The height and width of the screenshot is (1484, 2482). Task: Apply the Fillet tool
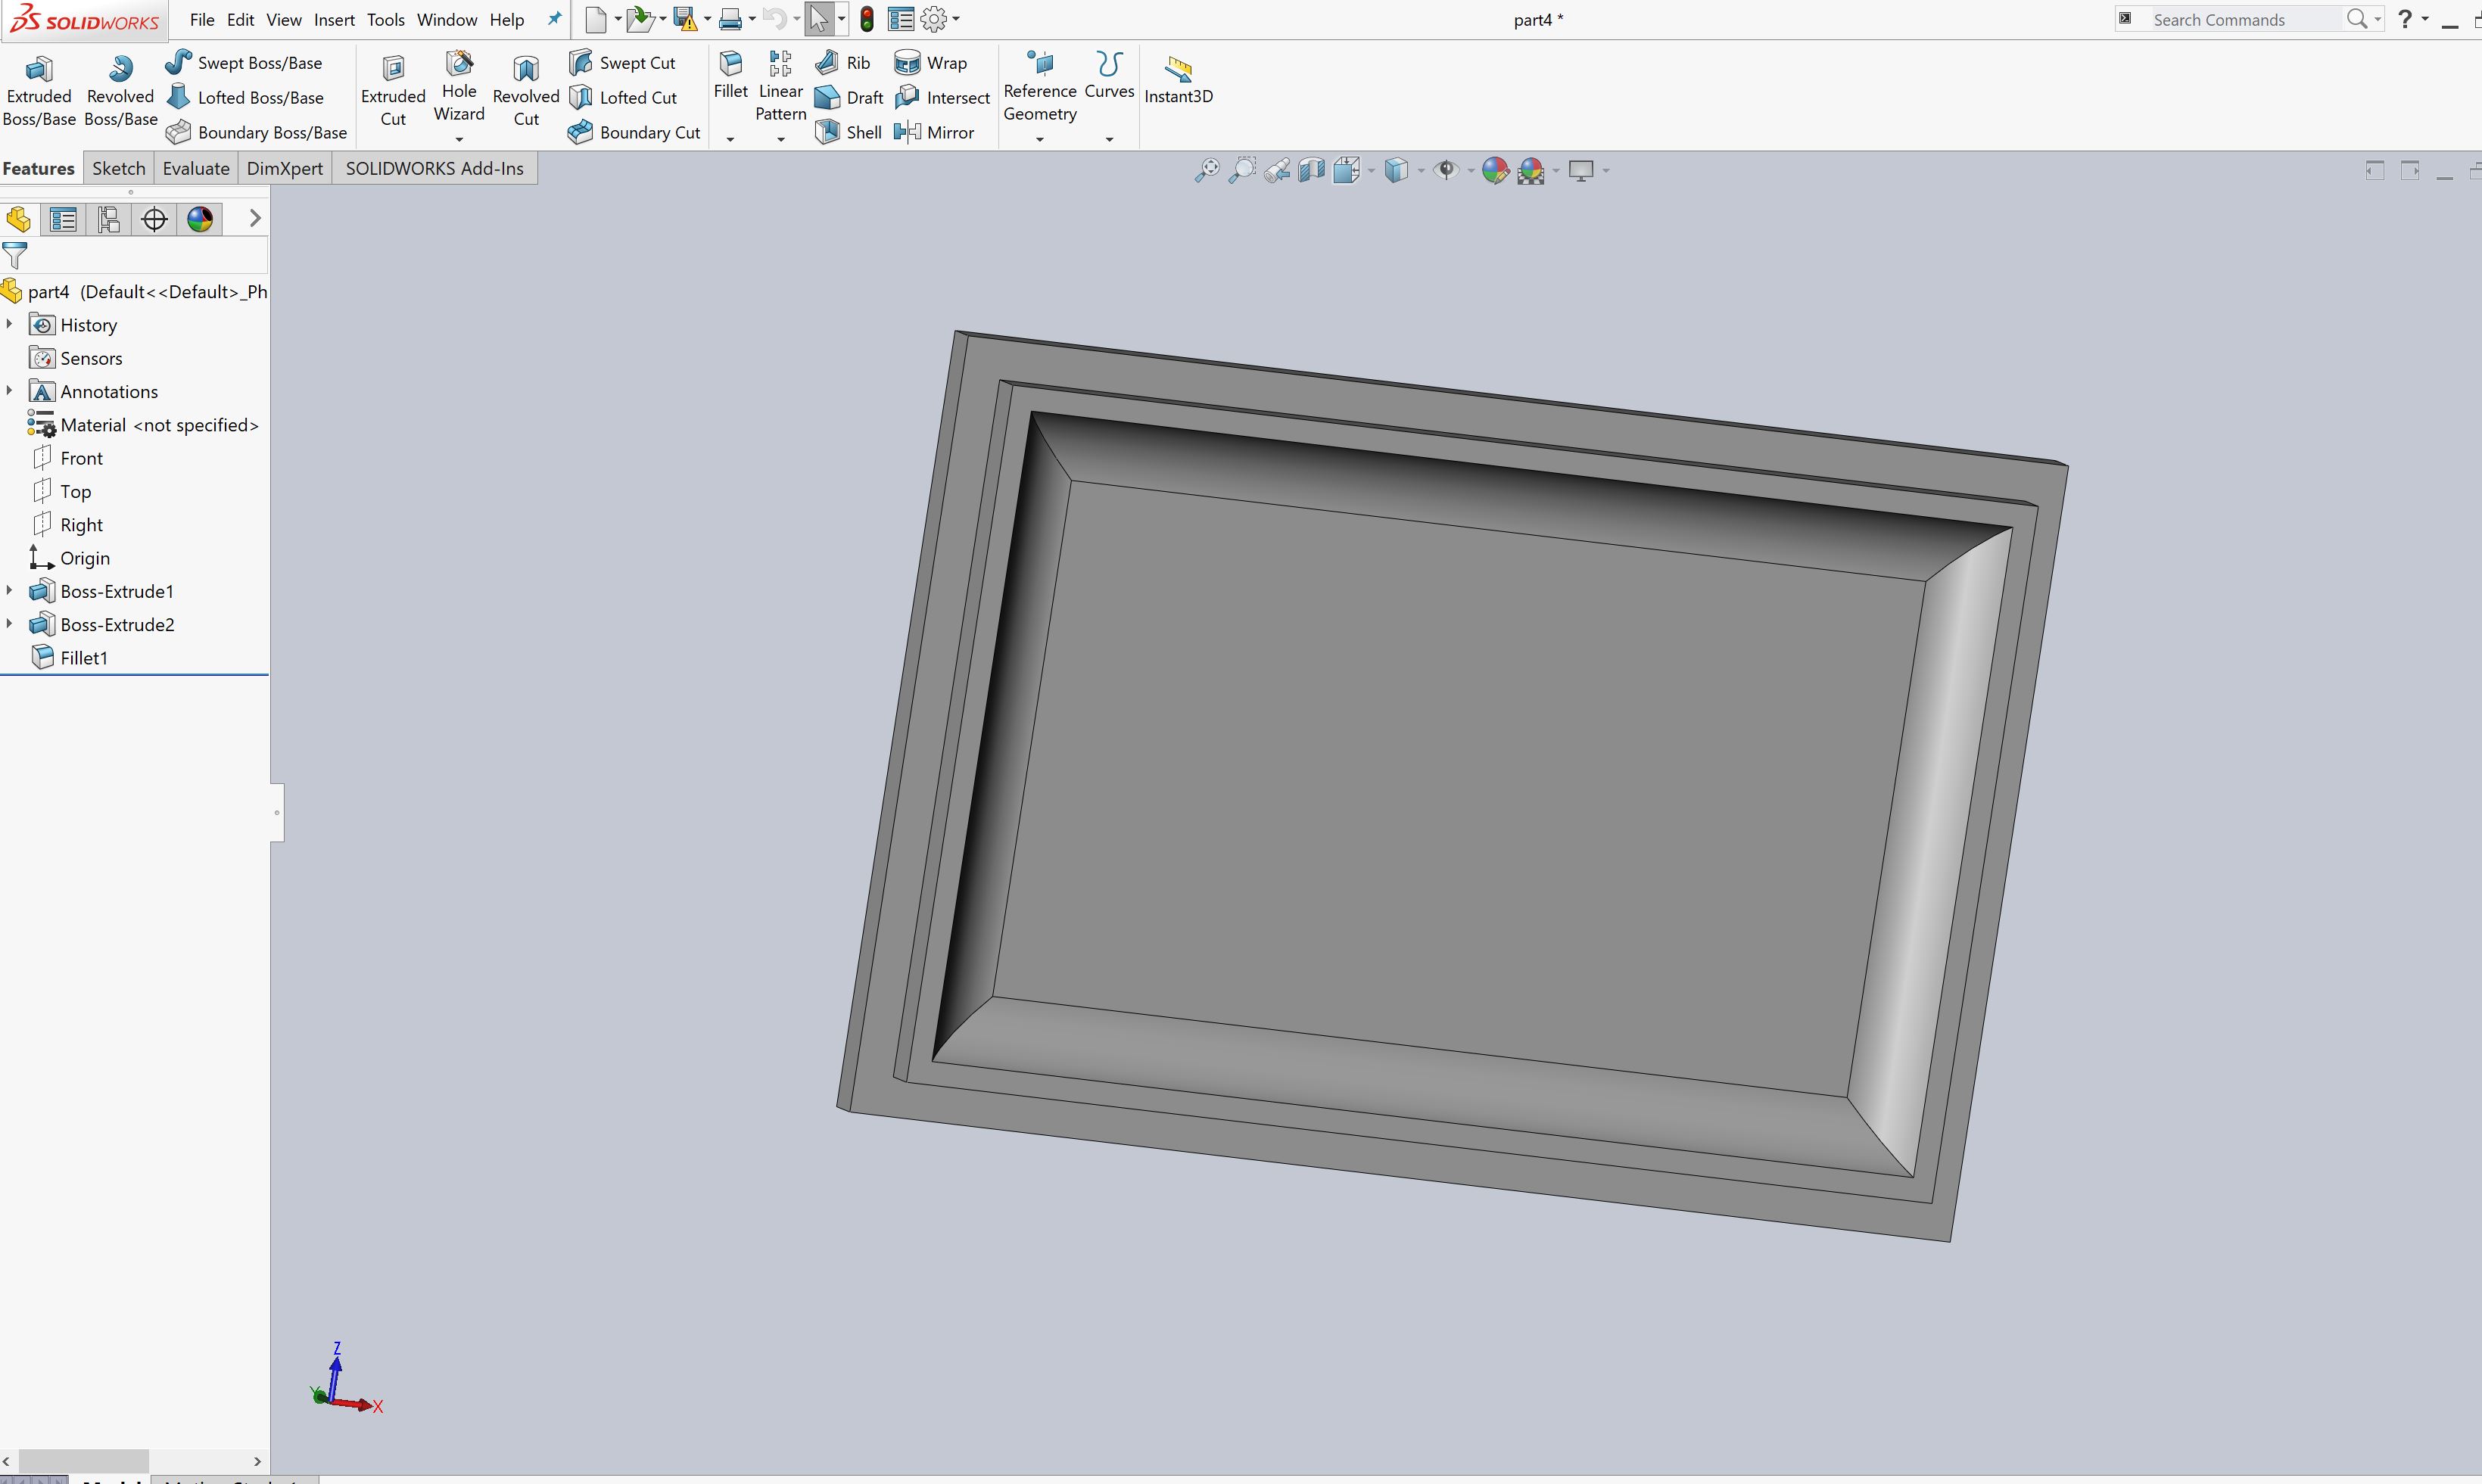(730, 75)
